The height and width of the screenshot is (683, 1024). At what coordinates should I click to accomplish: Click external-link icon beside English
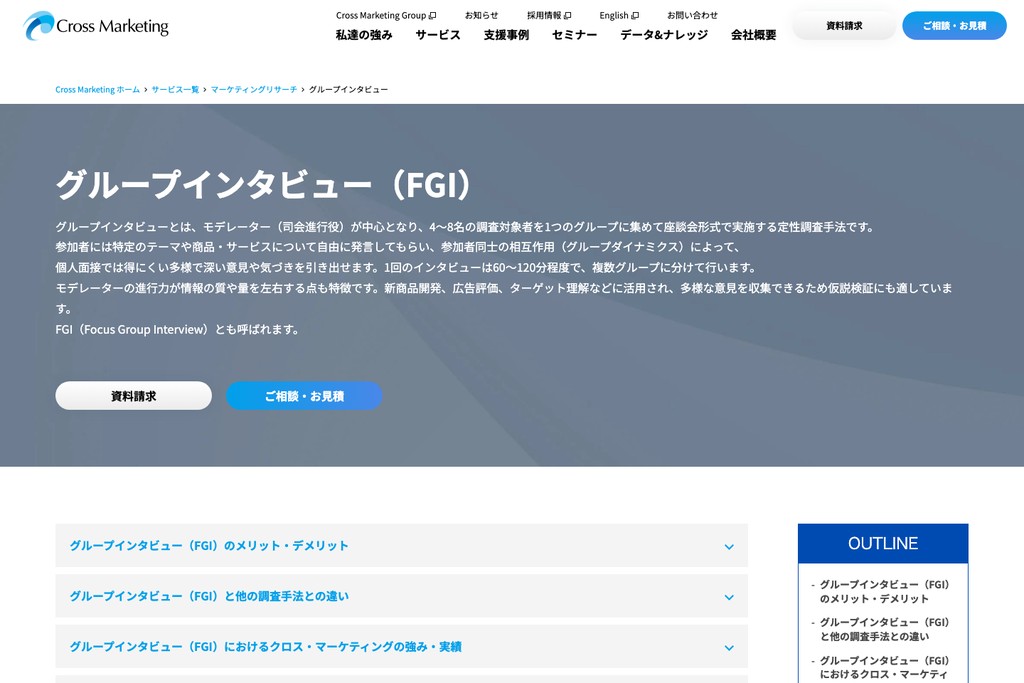635,16
